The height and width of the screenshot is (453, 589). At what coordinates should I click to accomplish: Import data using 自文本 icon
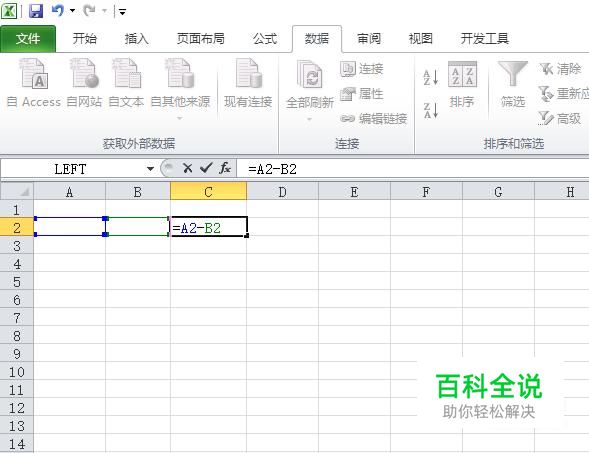[126, 83]
